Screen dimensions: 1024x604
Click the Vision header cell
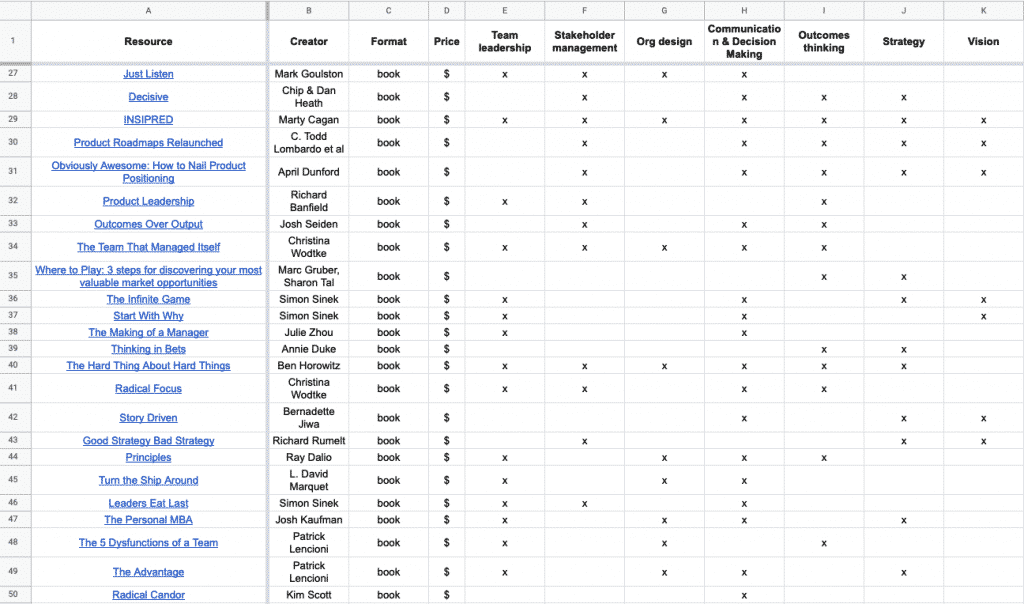click(x=984, y=41)
